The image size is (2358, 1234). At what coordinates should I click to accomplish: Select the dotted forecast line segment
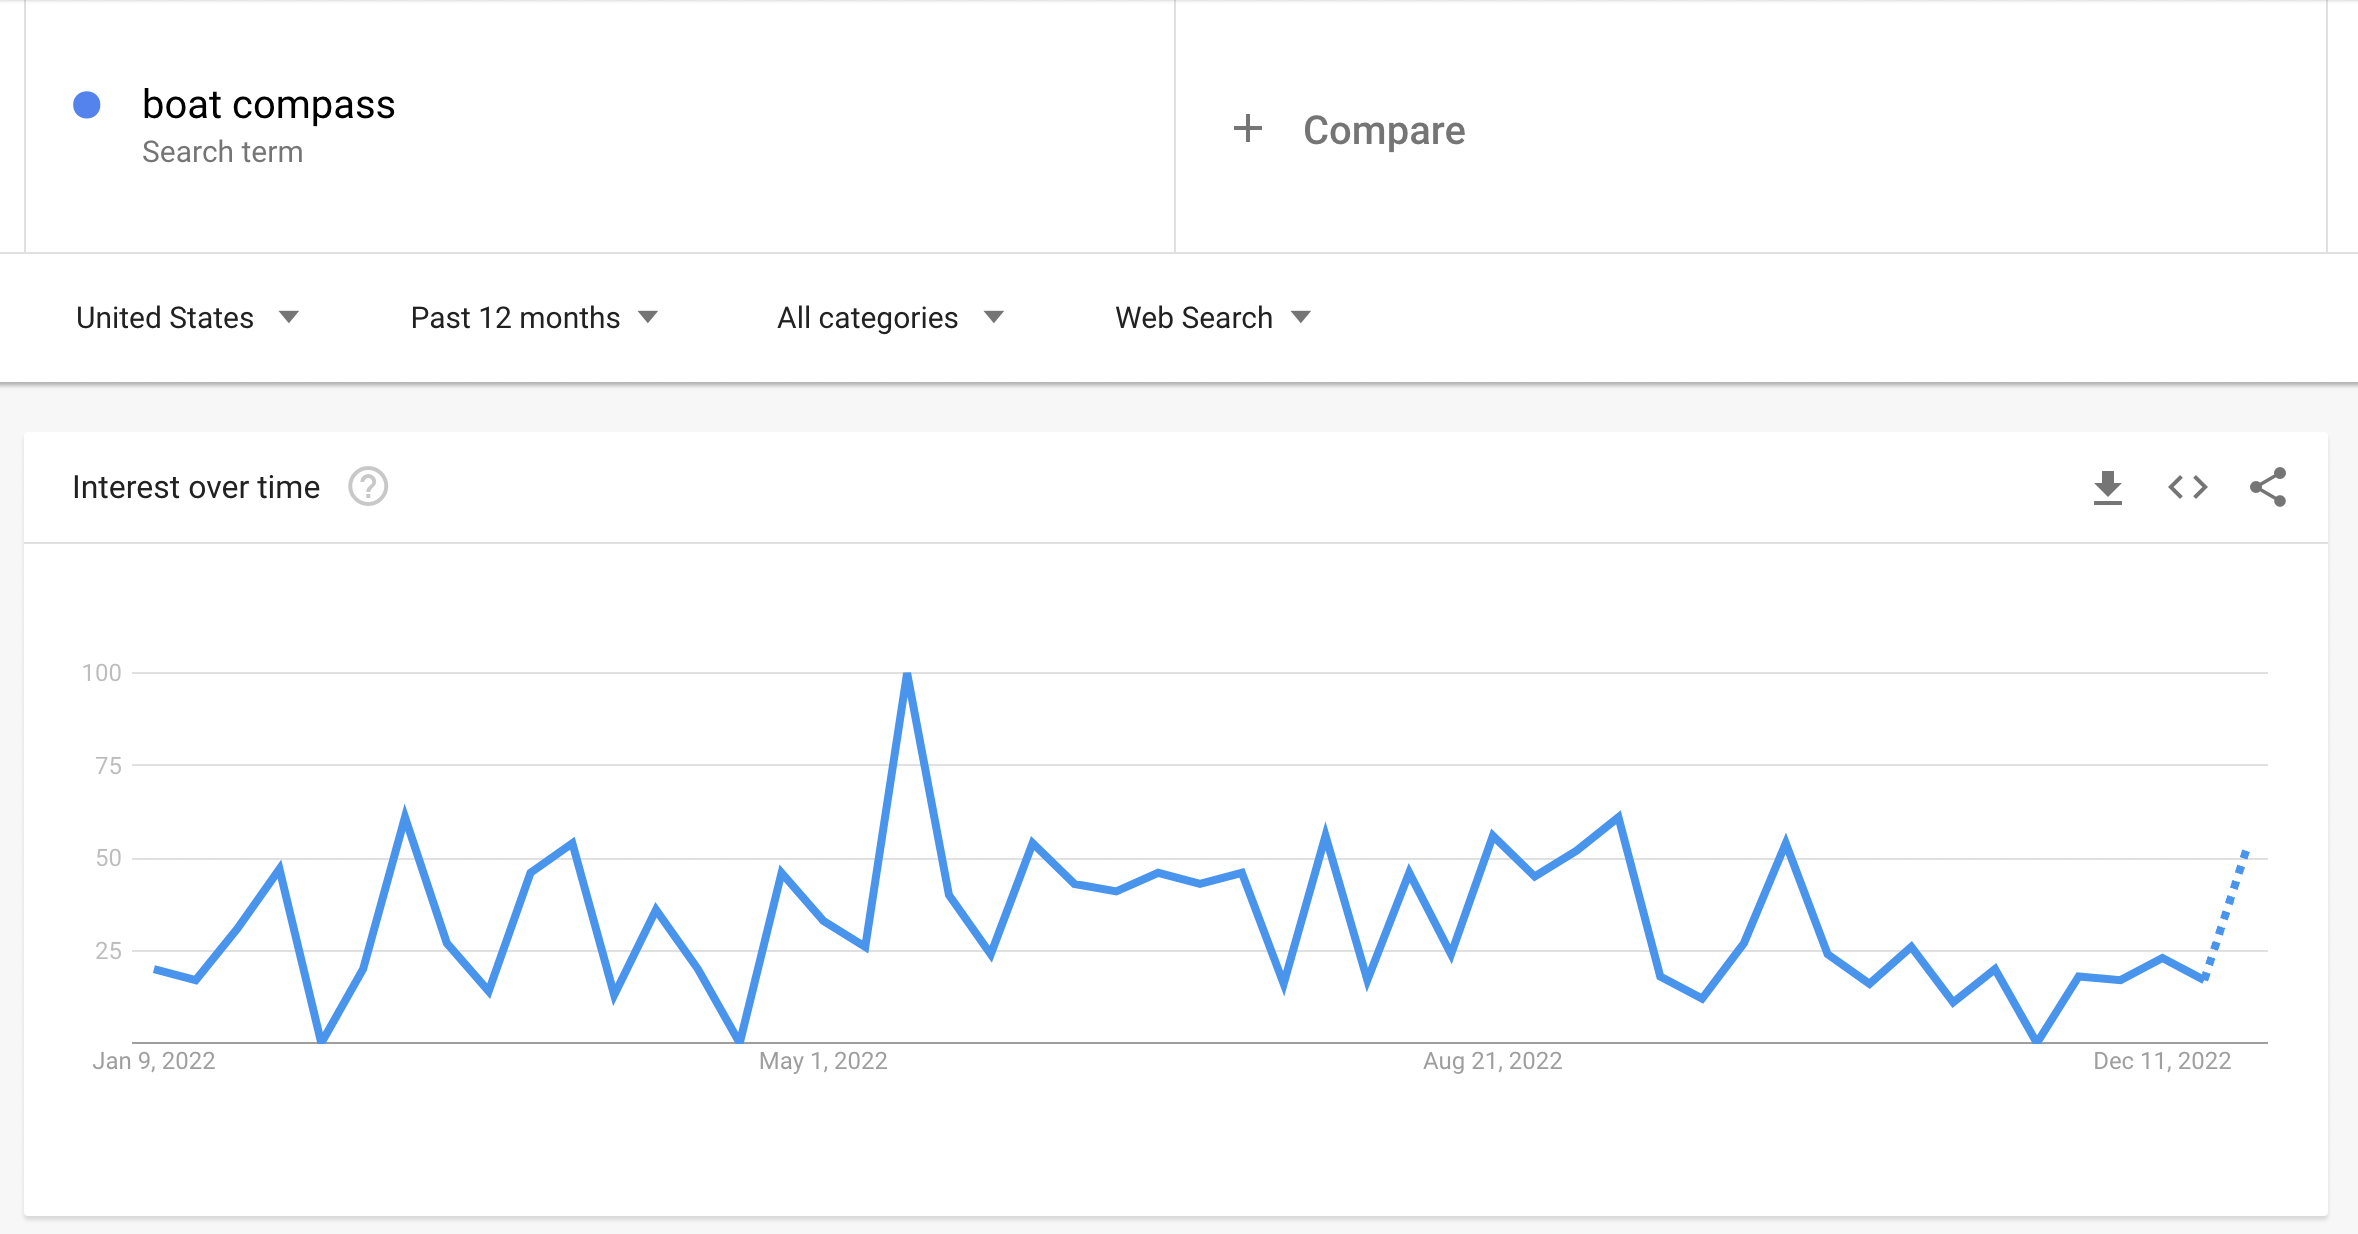point(2225,914)
